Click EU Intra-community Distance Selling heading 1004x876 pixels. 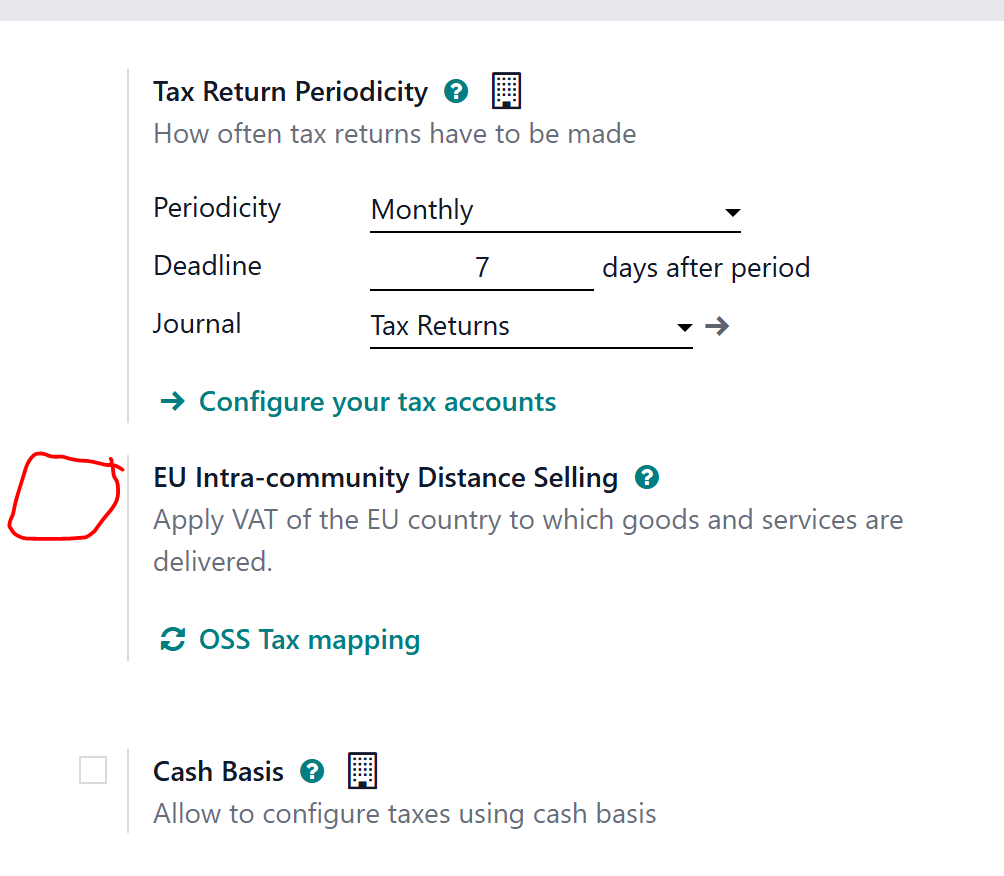click(385, 478)
